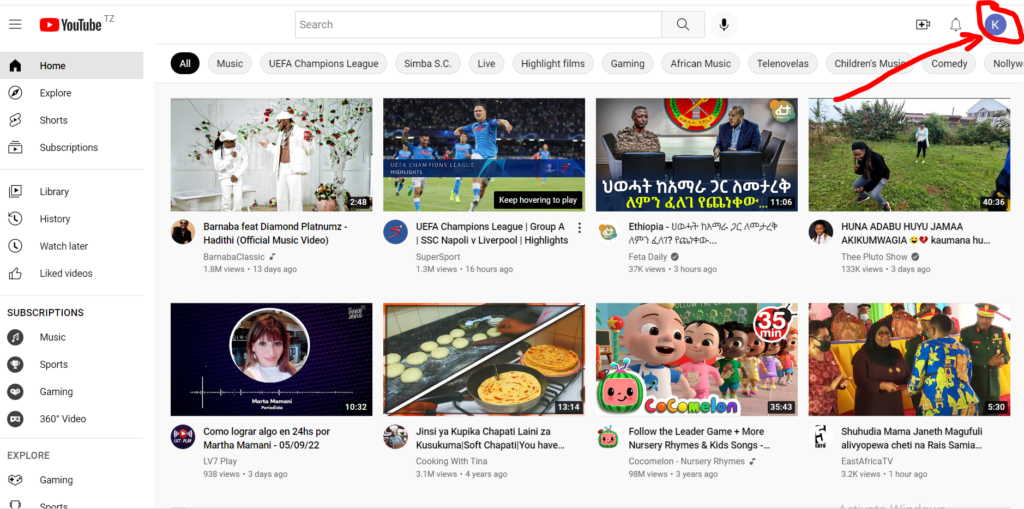Open the Cocomelon 35:43 thumbnail

697,359
